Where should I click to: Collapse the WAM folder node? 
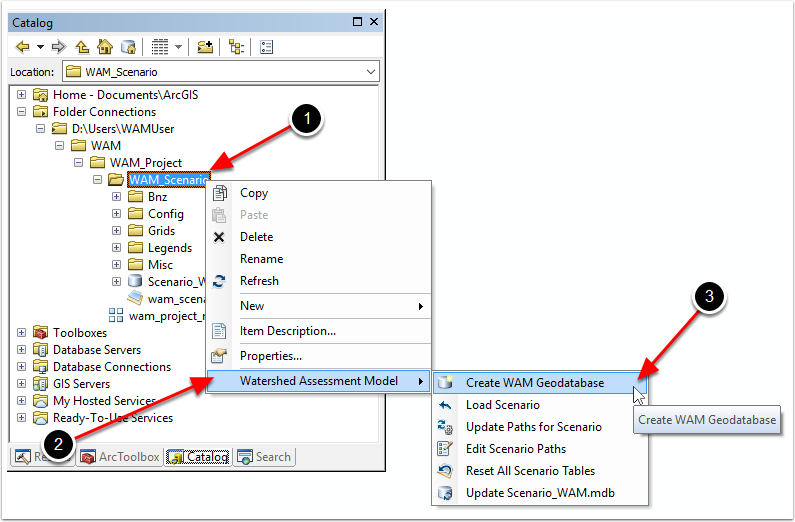click(59, 145)
